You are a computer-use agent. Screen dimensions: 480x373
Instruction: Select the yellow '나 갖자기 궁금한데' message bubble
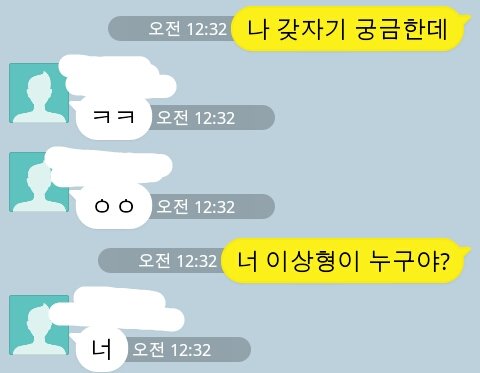[349, 29]
